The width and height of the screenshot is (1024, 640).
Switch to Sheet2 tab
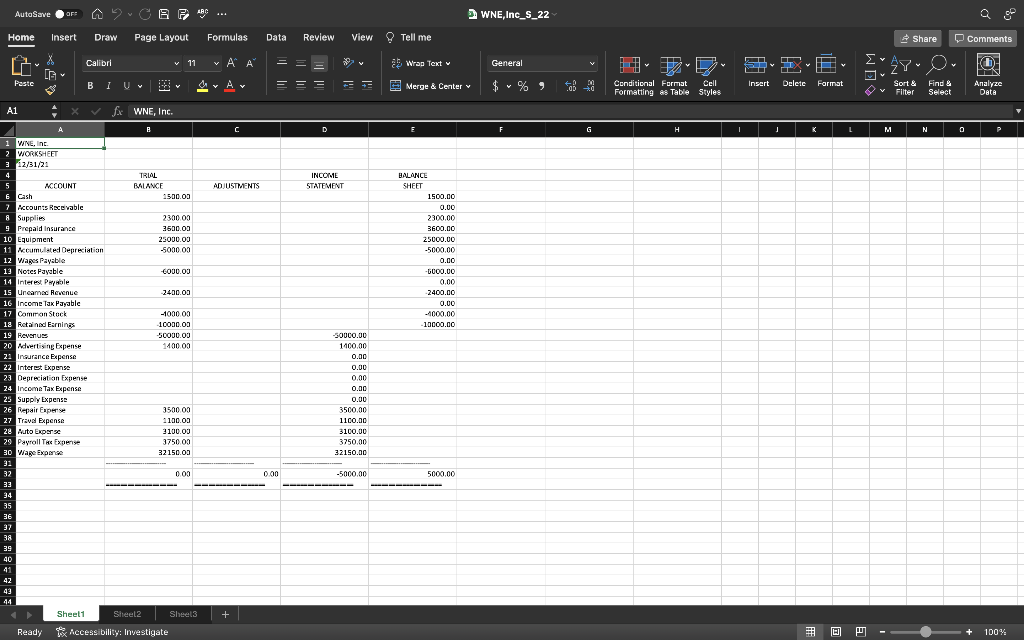point(127,614)
